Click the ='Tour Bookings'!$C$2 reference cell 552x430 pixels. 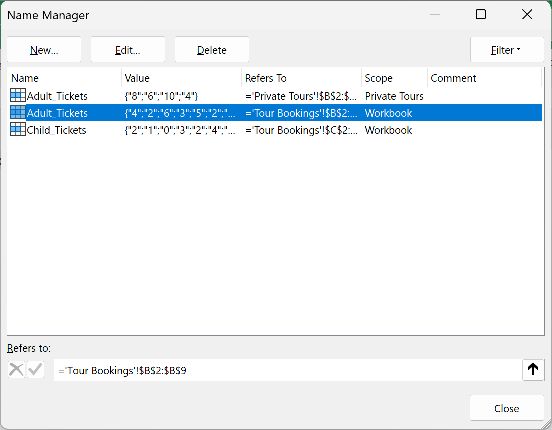[x=301, y=130]
